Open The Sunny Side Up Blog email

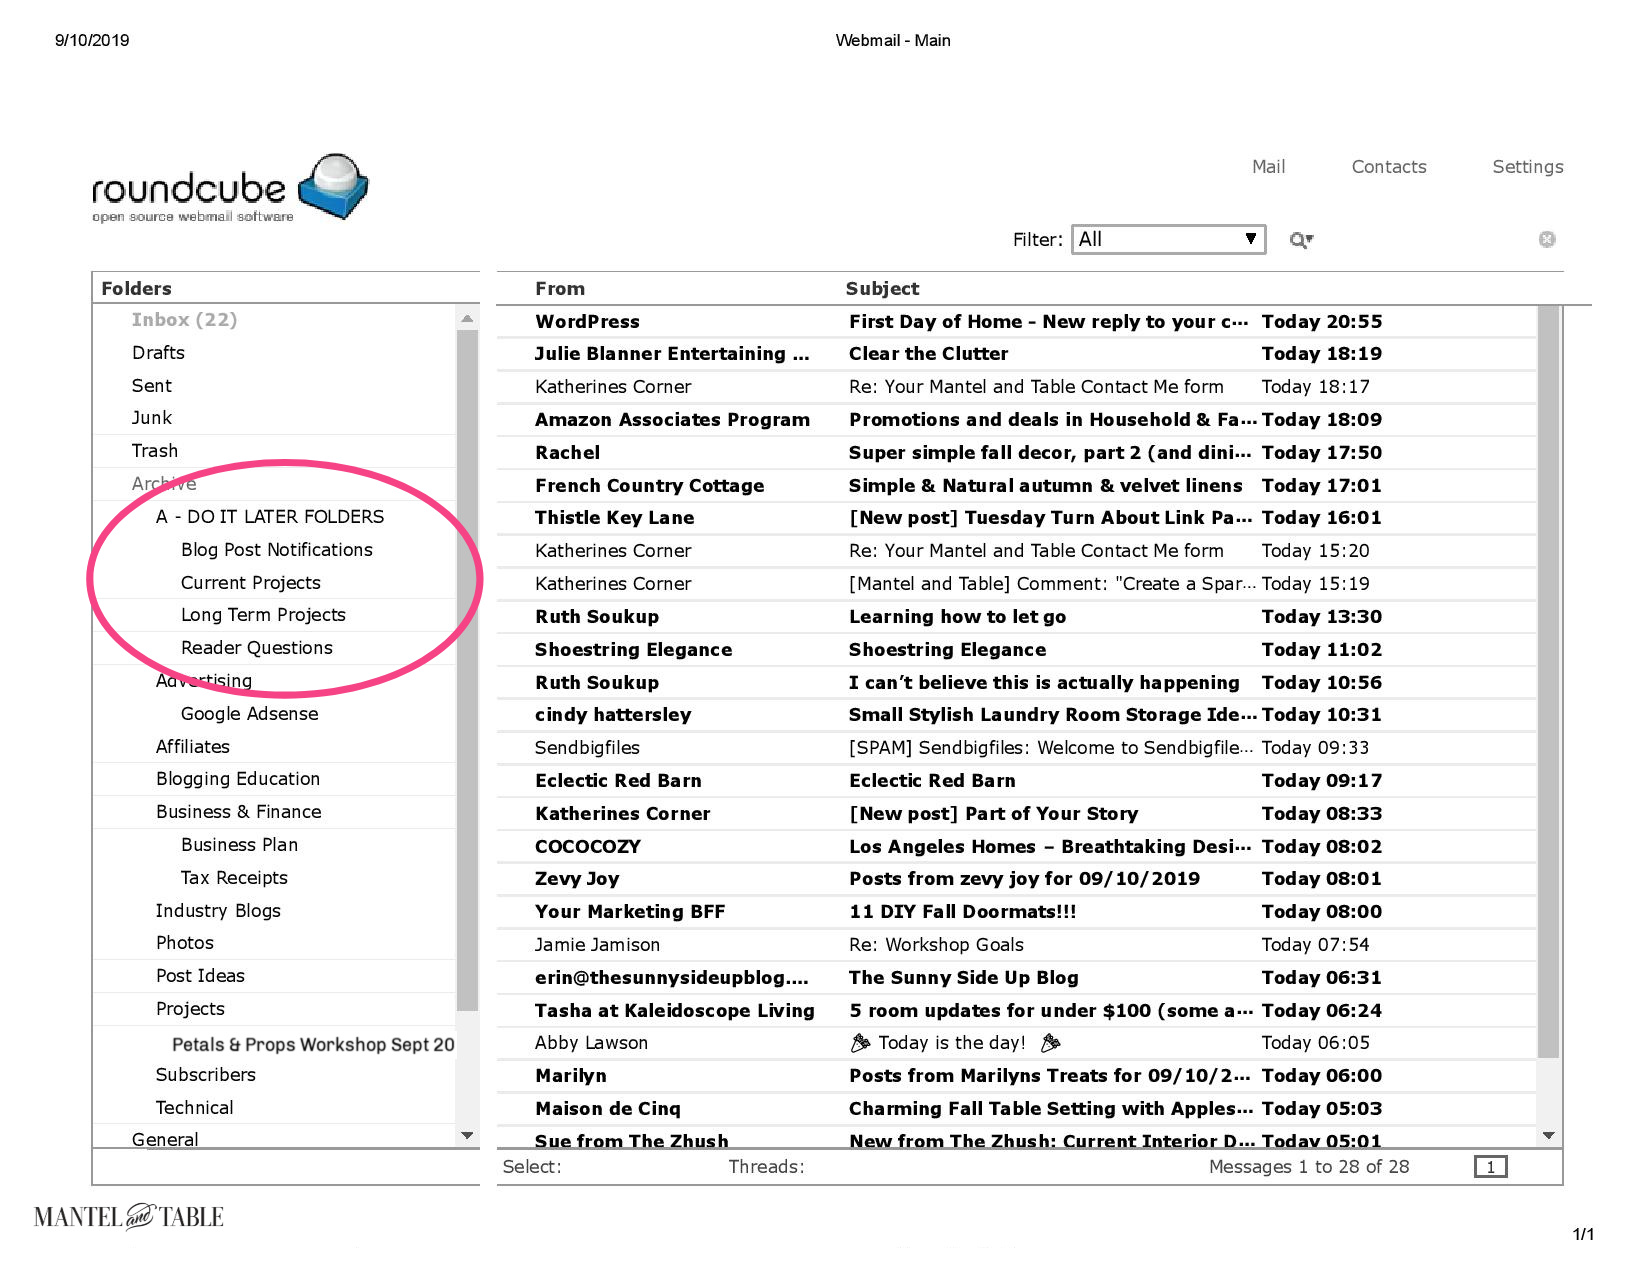pos(1016,978)
